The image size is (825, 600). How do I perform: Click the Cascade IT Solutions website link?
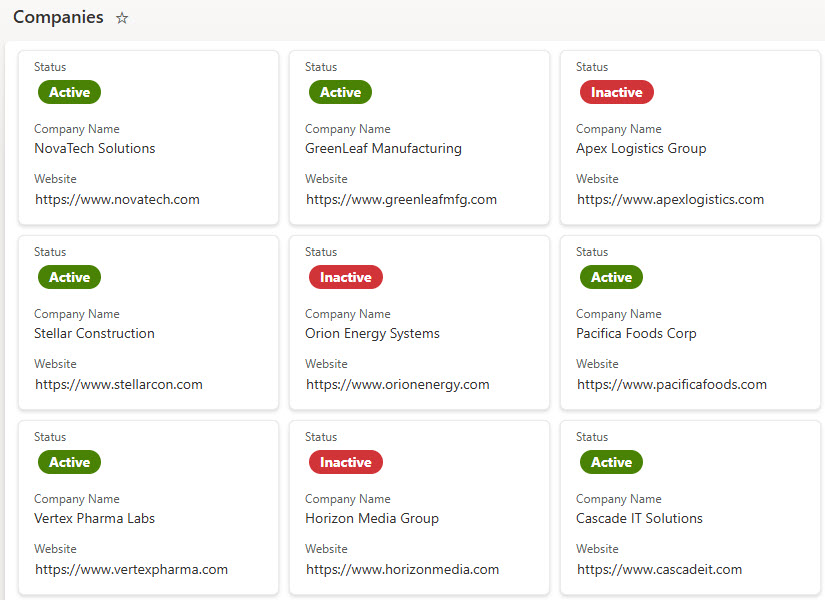[658, 569]
